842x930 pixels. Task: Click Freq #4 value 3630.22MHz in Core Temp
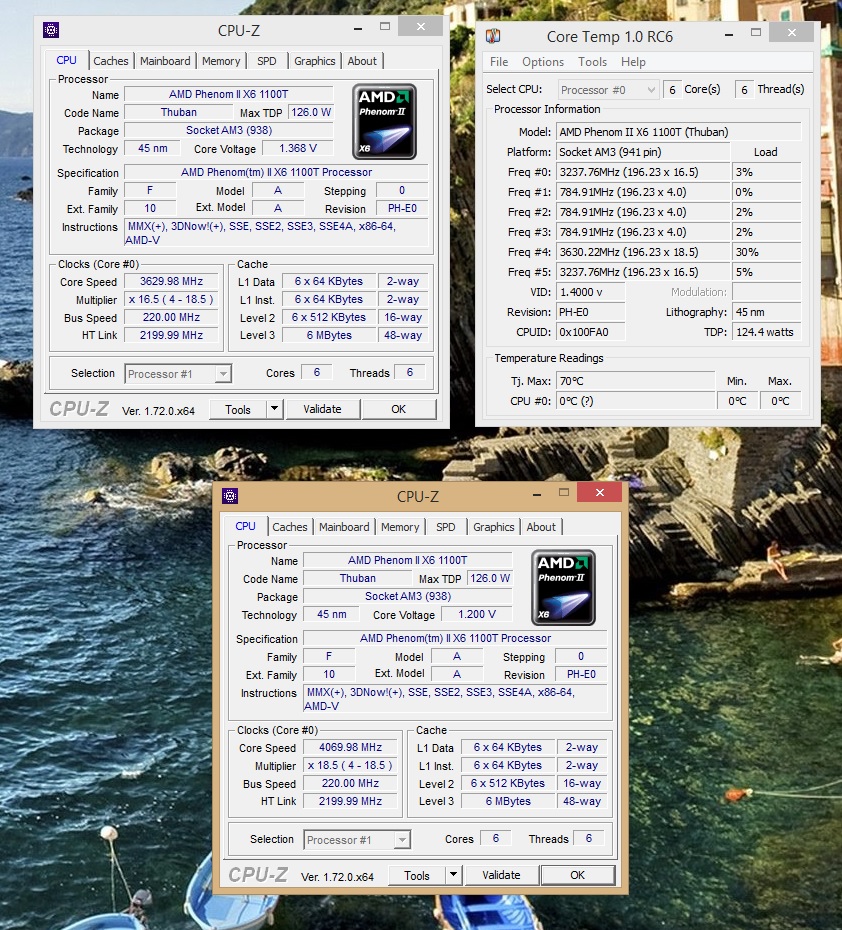[x=643, y=252]
